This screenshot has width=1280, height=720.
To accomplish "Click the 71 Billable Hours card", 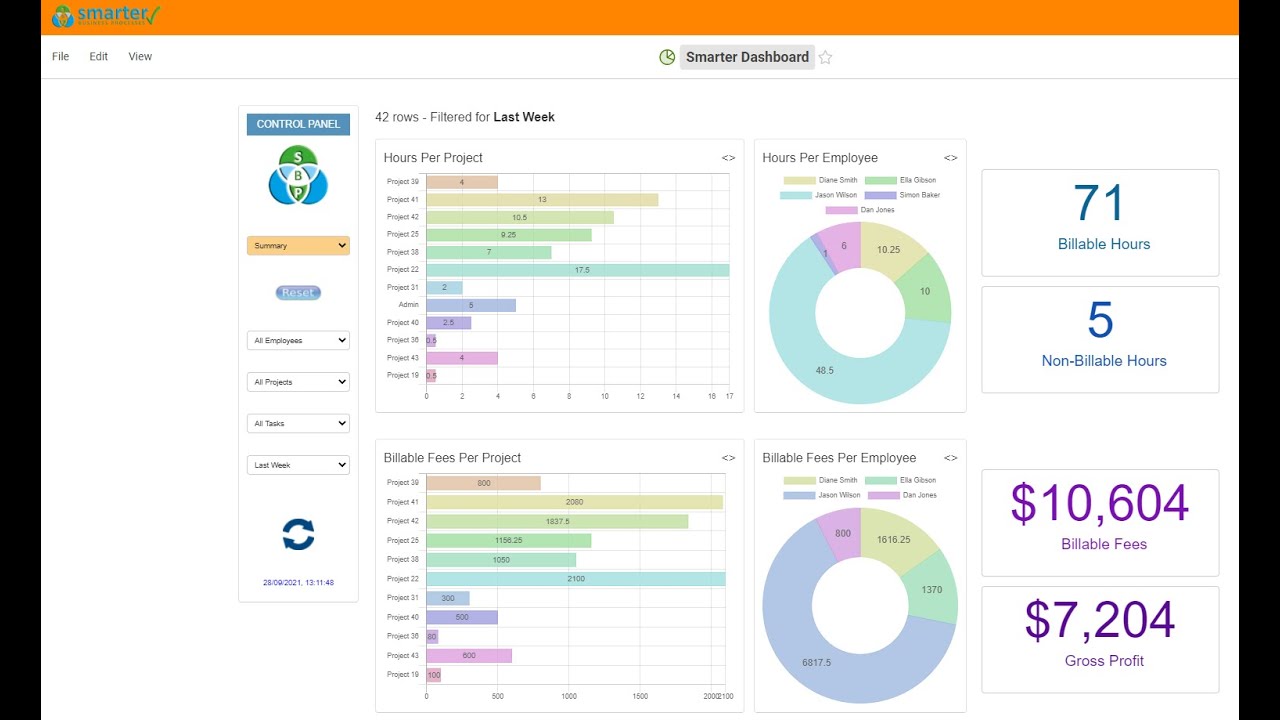I will pyautogui.click(x=1100, y=222).
